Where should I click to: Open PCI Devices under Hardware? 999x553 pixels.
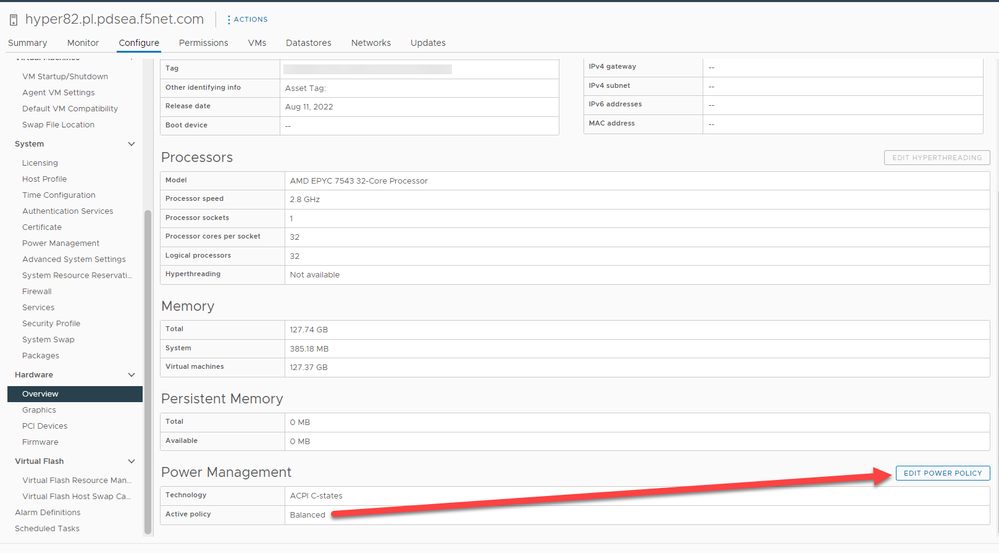[45, 426]
